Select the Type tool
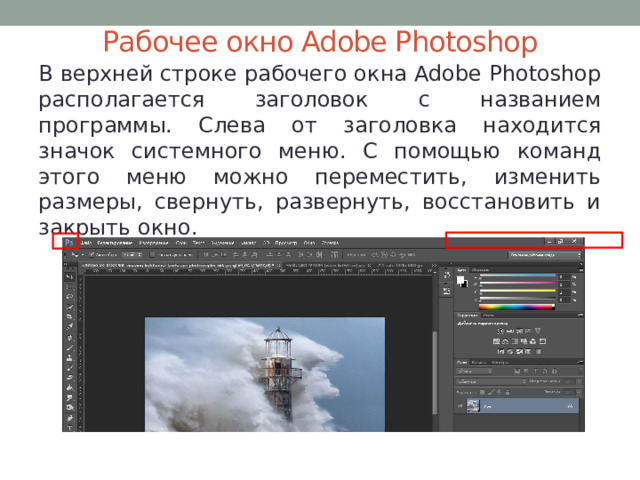Image resolution: width=640 pixels, height=480 pixels. 70,428
